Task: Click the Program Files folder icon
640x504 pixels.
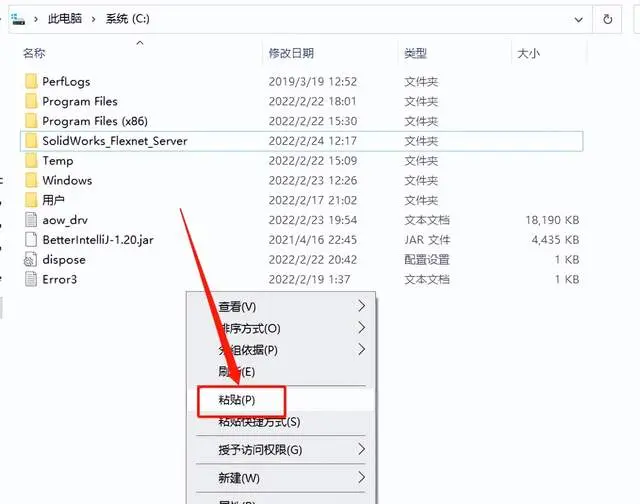Action: coord(31,101)
